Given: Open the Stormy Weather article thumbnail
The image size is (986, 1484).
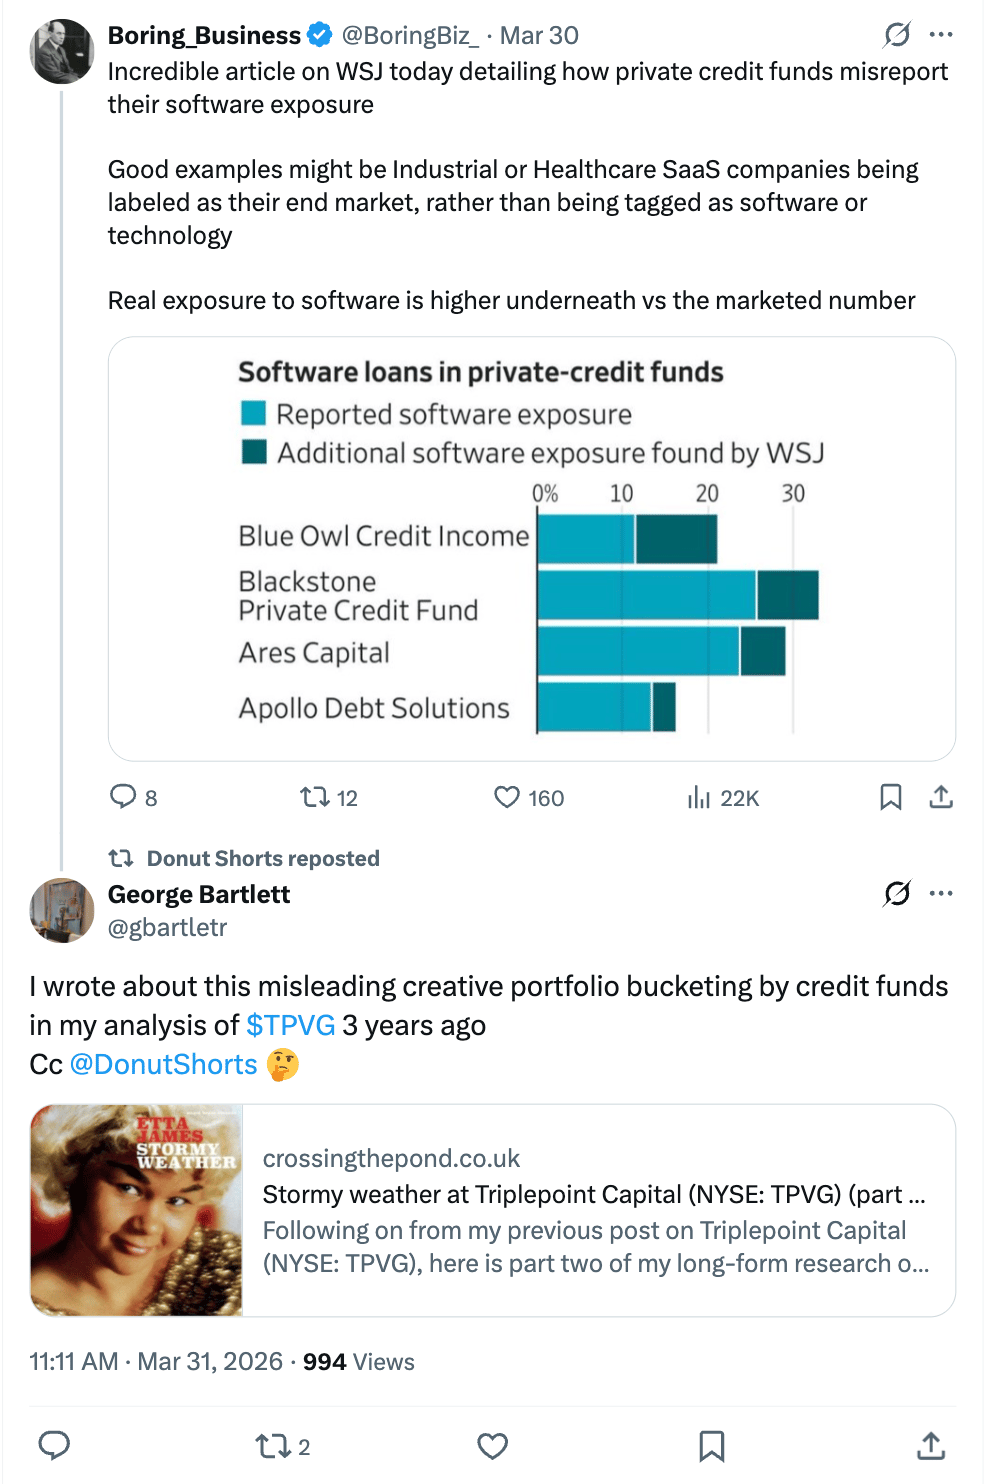Looking at the screenshot, I should tap(137, 1210).
